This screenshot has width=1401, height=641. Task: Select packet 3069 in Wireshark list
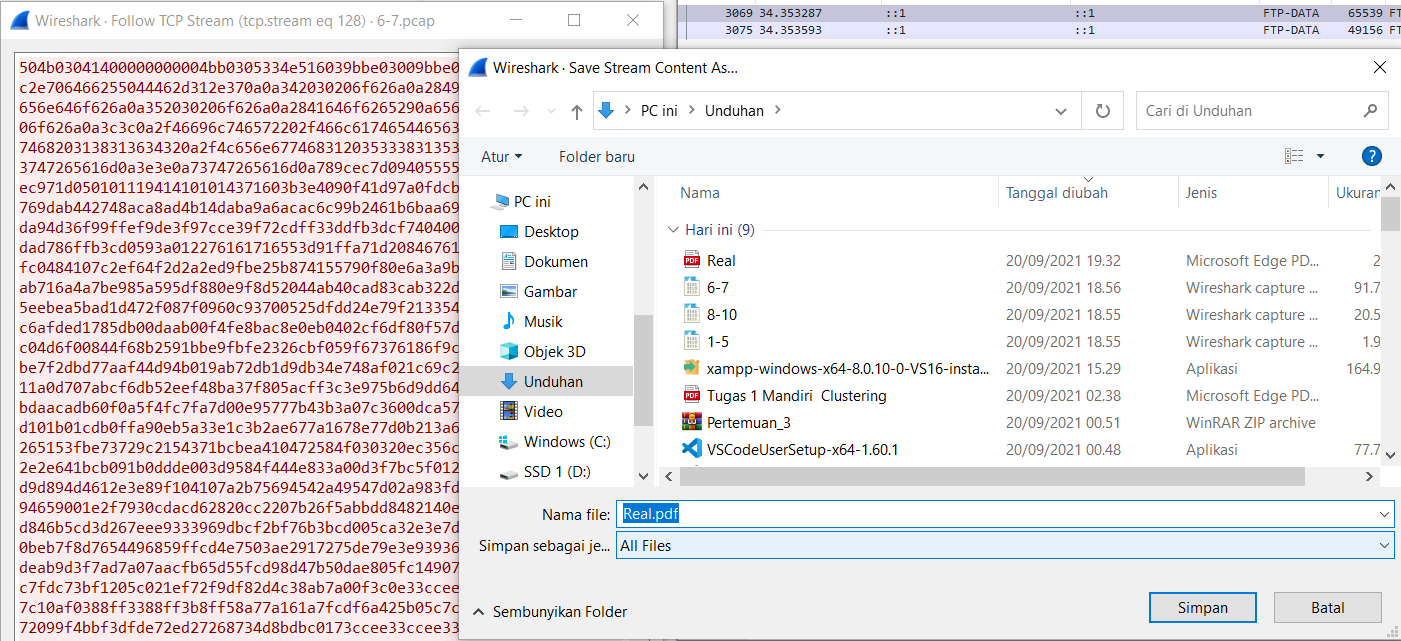1040,13
